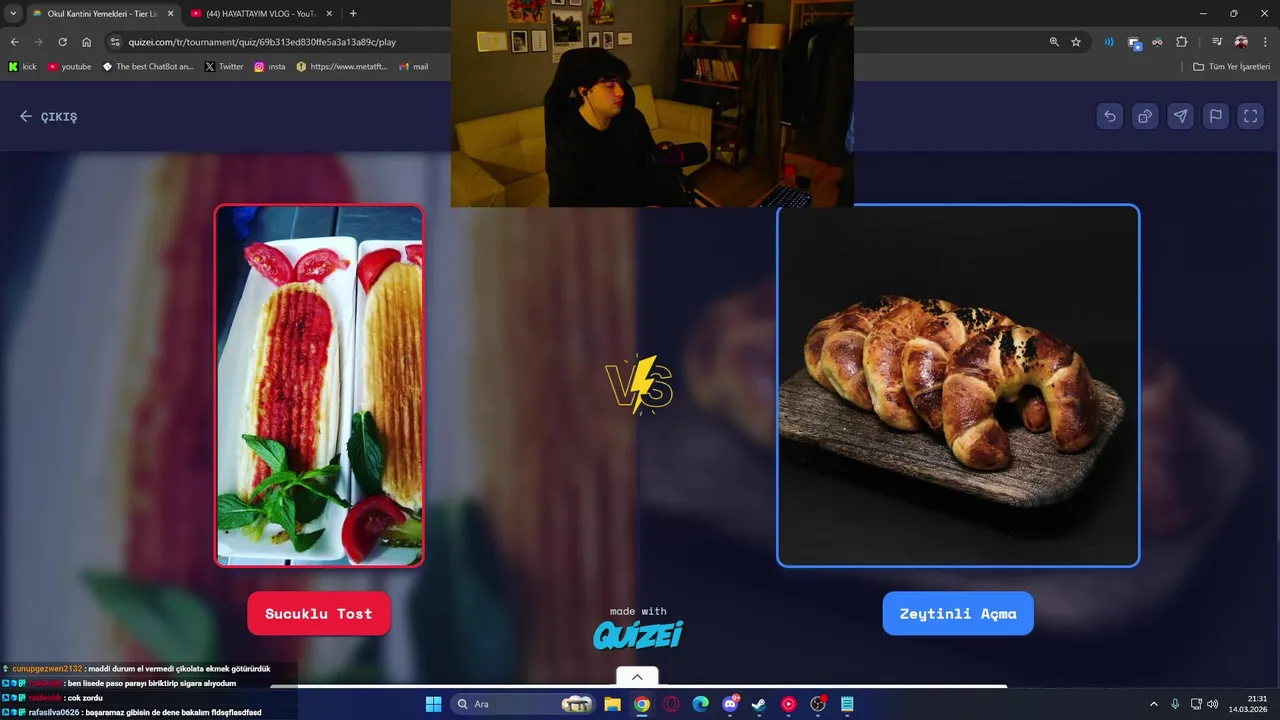1280x720 pixels.
Task: Click the picture-in-picture extension icon
Action: tap(1134, 42)
